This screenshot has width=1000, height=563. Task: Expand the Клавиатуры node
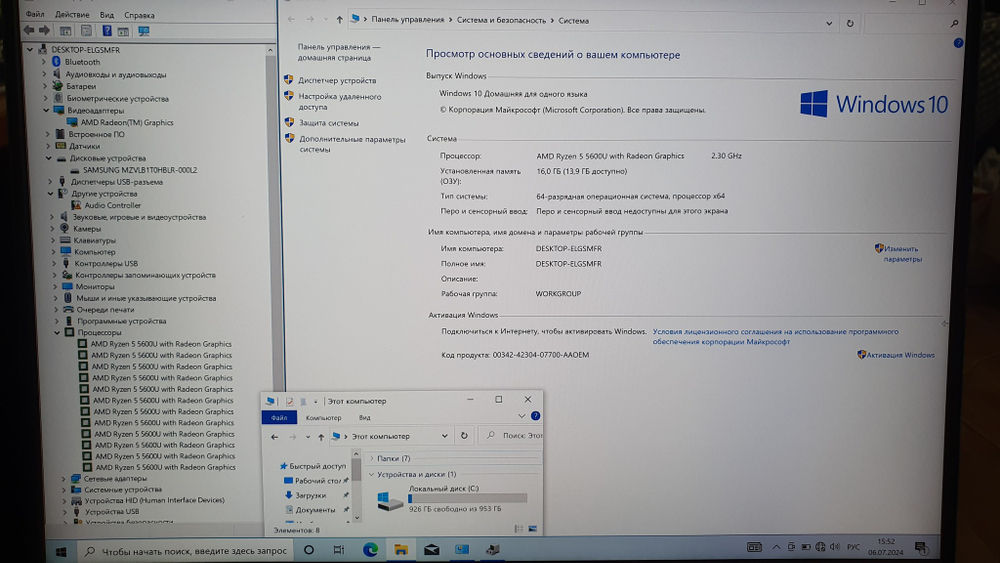(x=53, y=240)
